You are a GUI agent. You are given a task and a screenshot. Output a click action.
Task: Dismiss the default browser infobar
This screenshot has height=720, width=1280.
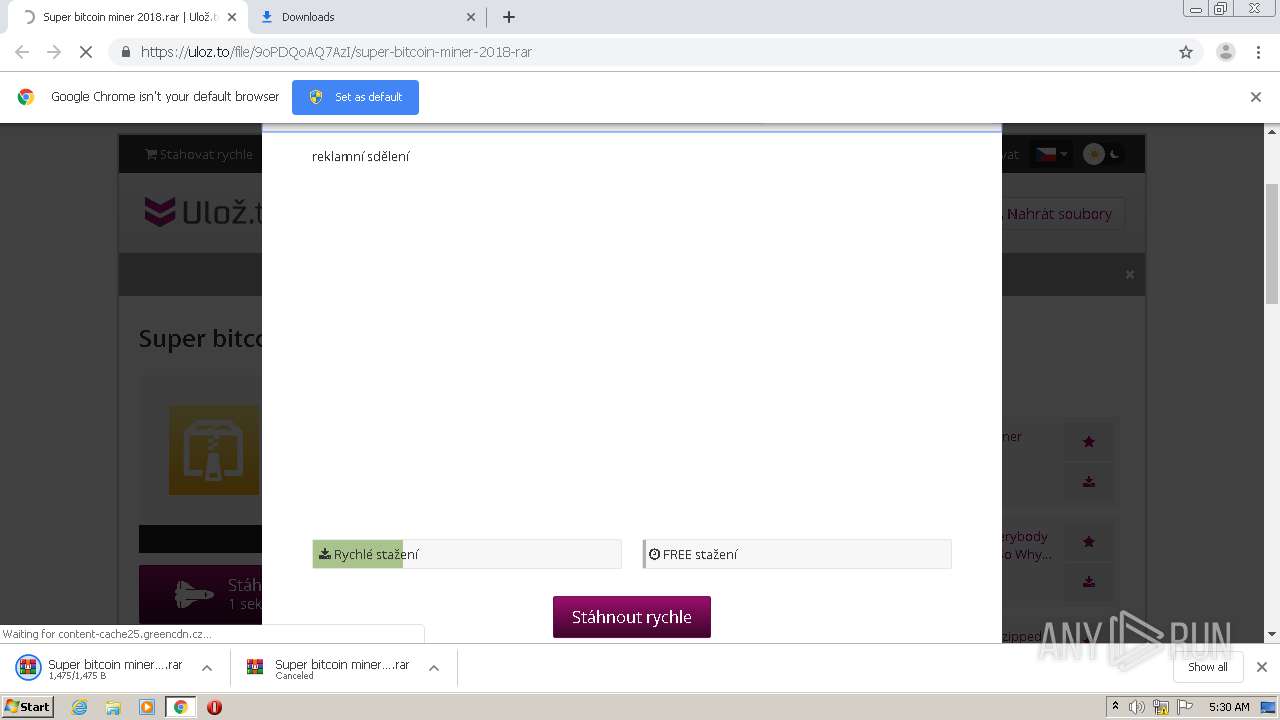tap(1256, 97)
